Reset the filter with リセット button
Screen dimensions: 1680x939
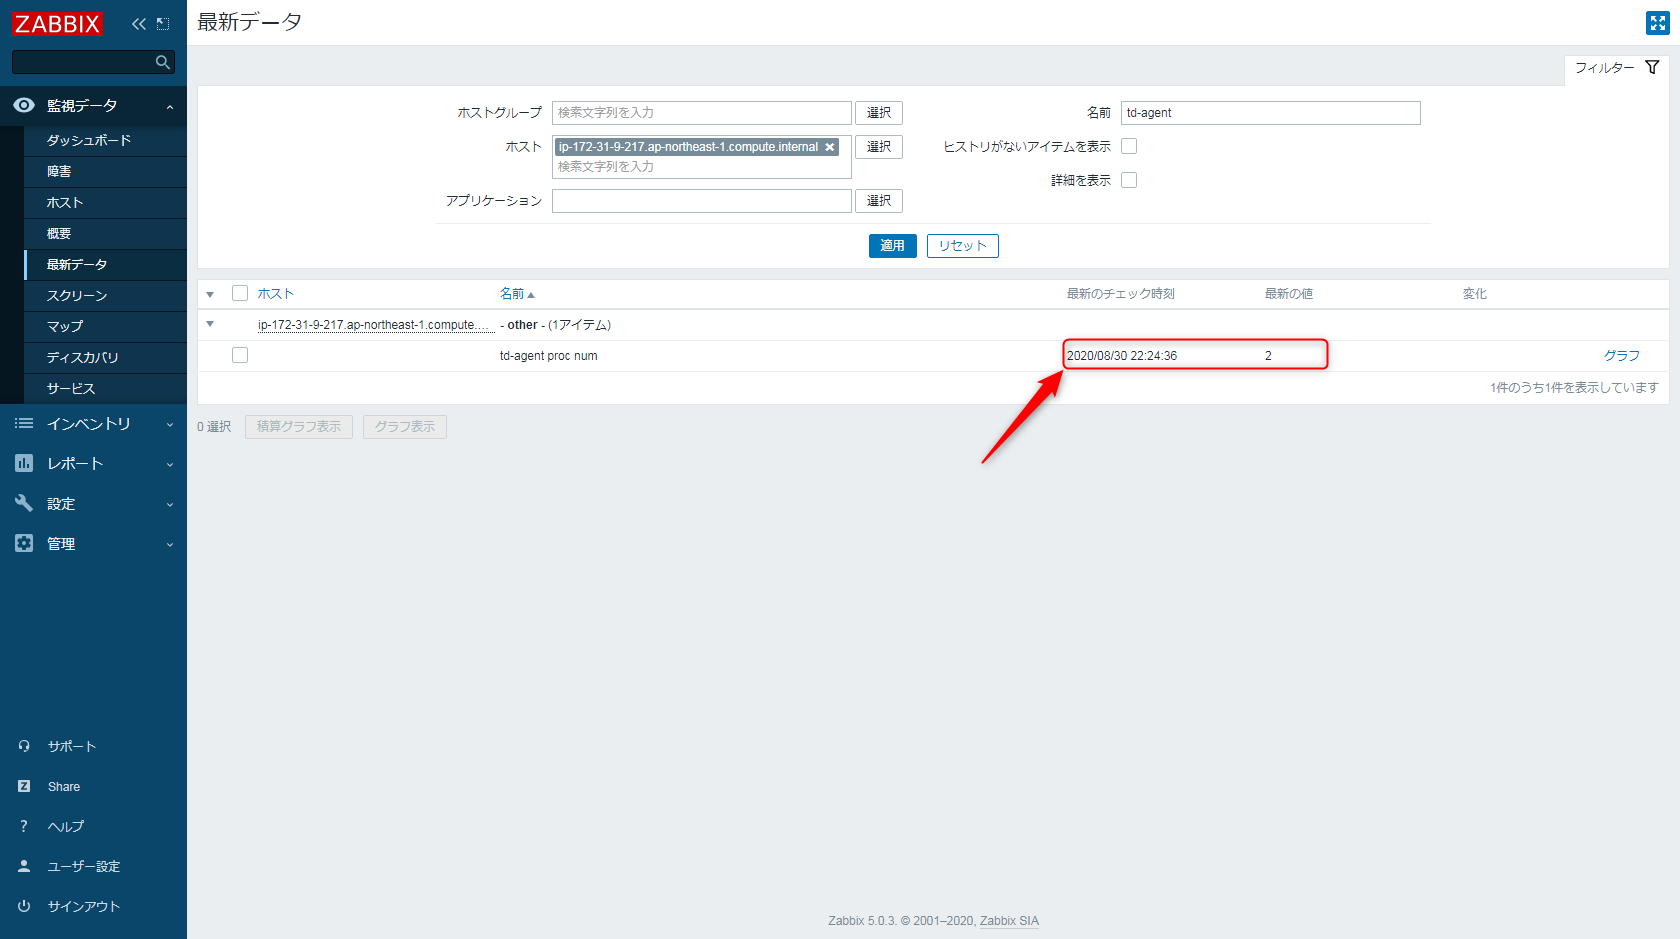pyautogui.click(x=963, y=246)
